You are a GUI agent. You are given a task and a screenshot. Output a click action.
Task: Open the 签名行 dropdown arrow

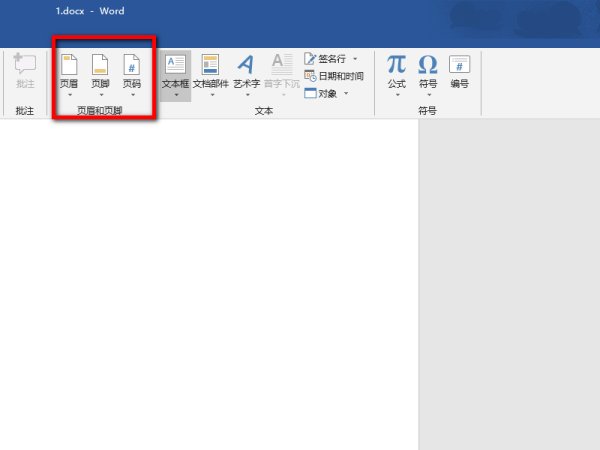[x=355, y=59]
